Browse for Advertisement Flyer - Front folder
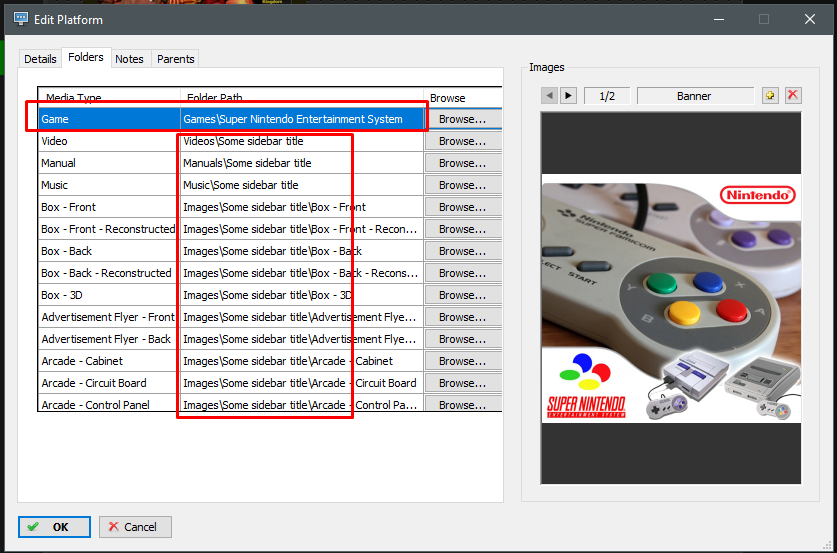 click(463, 317)
